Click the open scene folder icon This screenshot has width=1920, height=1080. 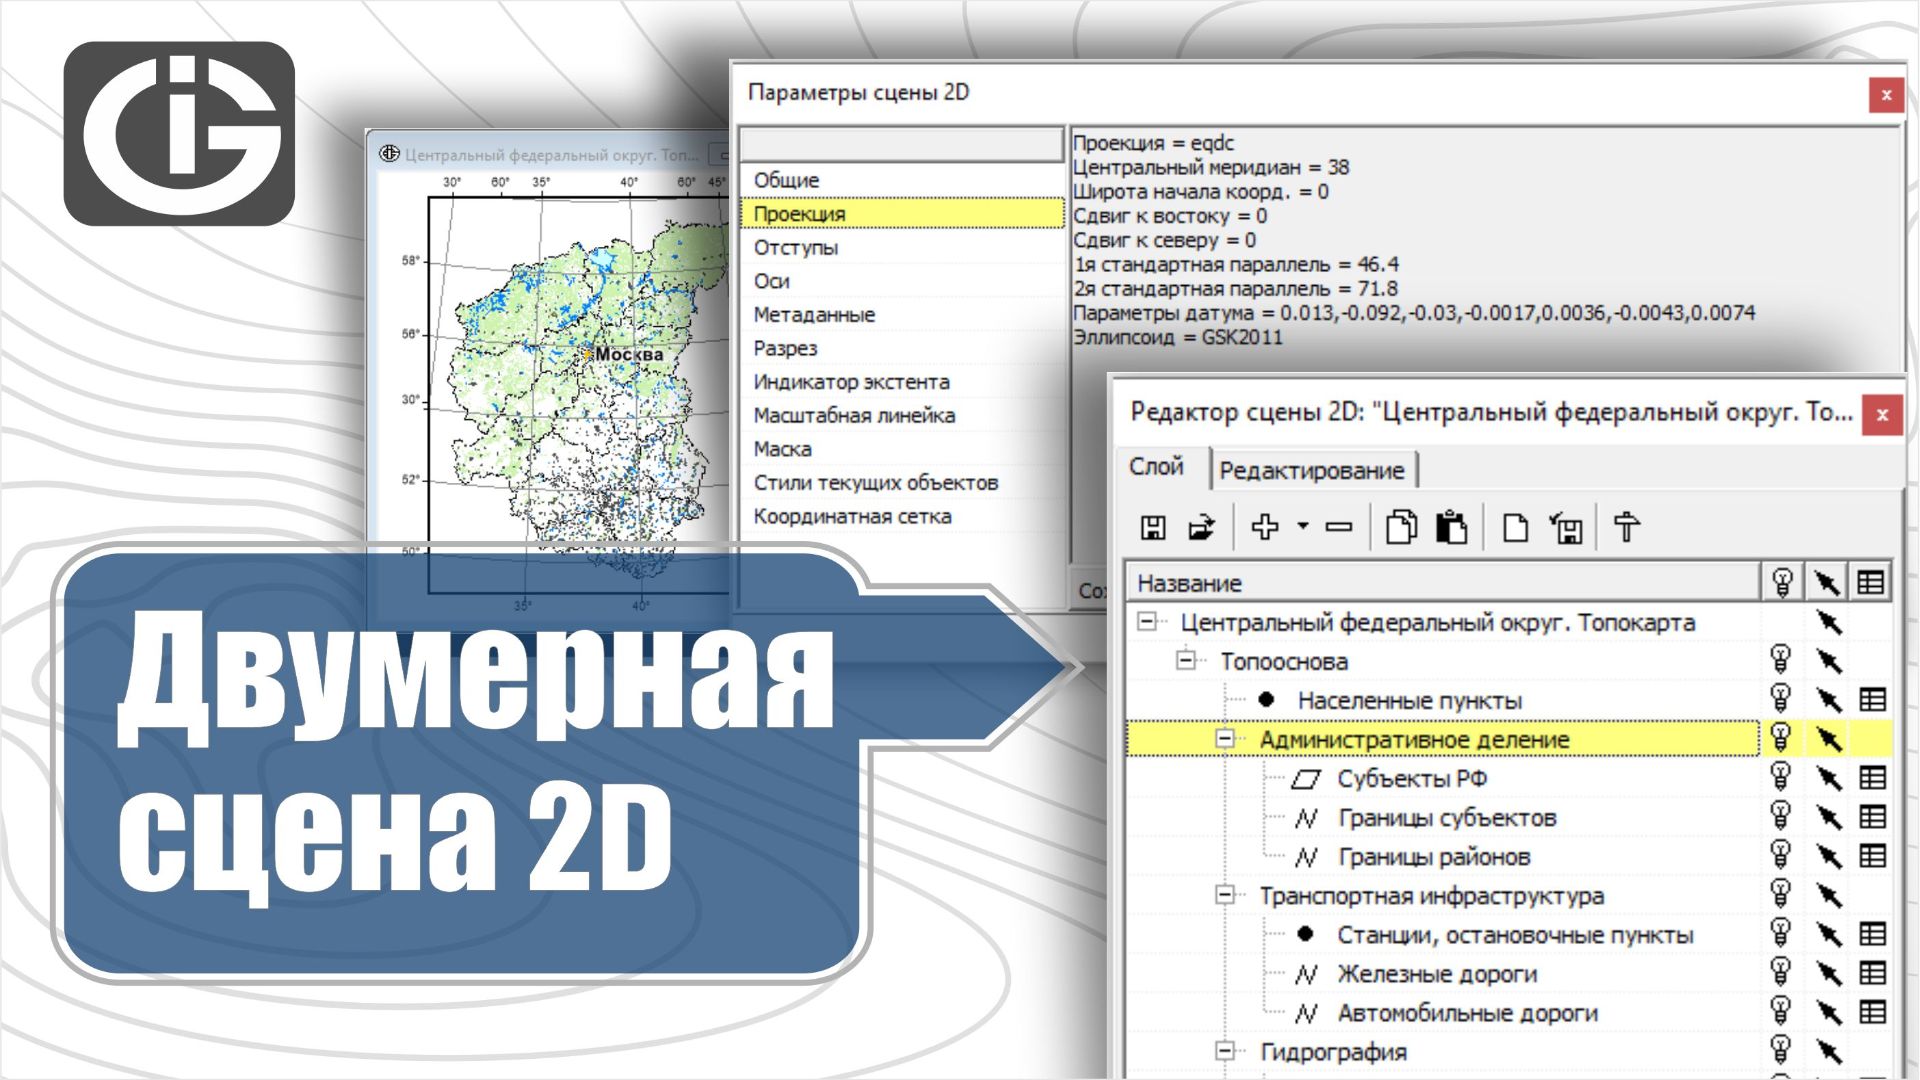click(1201, 527)
